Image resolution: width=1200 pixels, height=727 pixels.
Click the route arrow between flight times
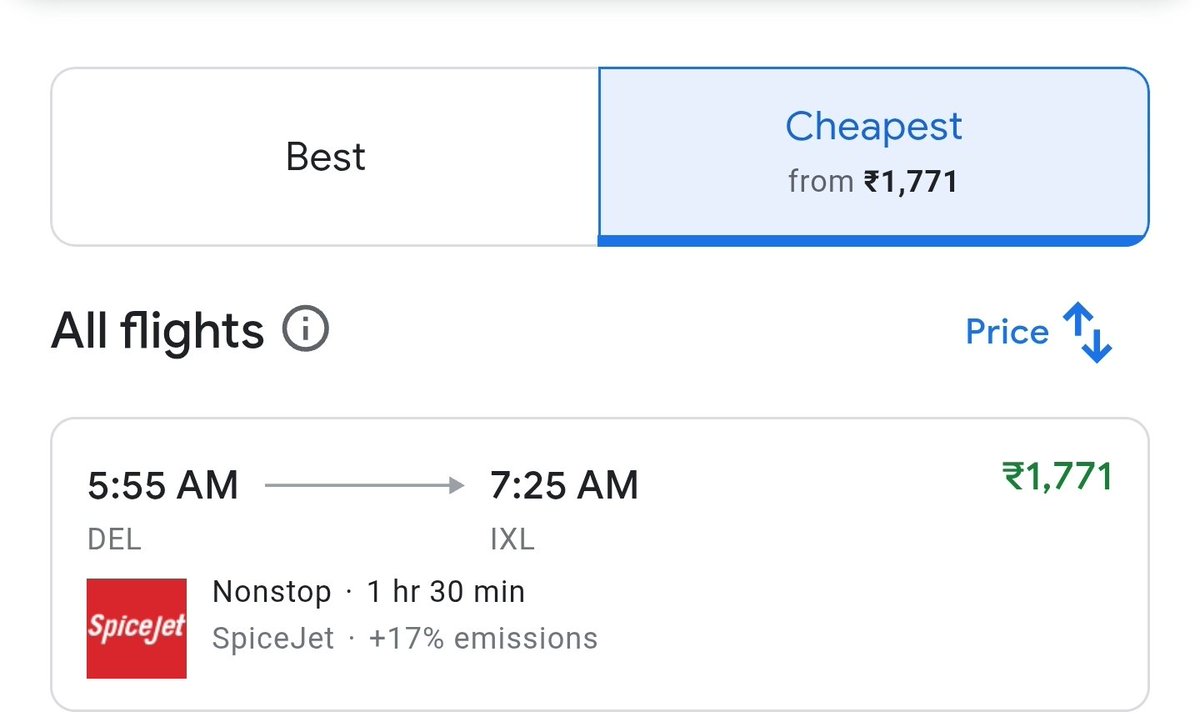365,486
